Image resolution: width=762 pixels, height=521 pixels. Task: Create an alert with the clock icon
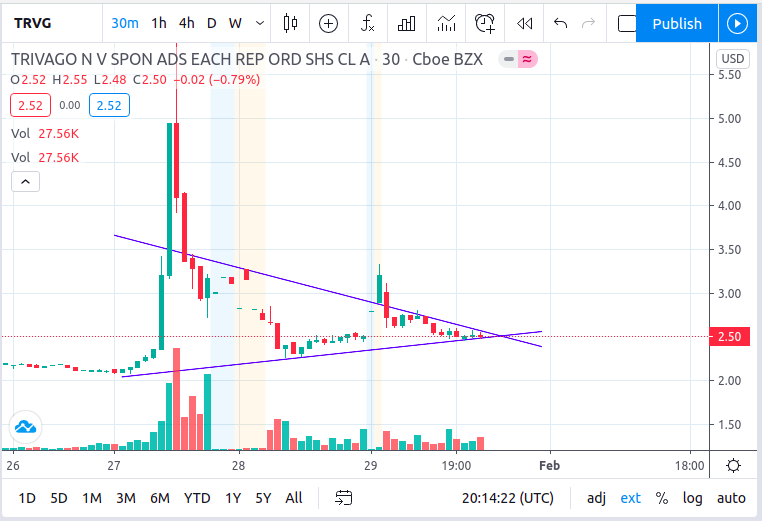click(x=485, y=23)
